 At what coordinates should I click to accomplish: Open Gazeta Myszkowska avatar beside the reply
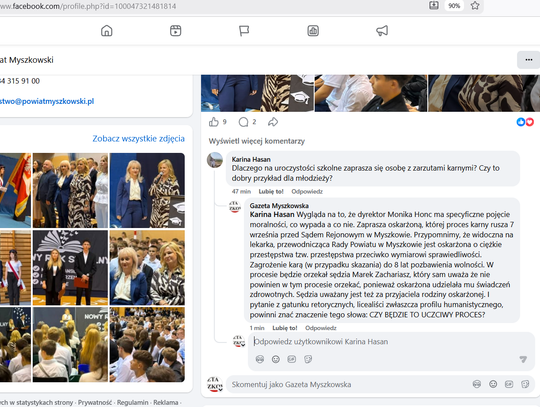coord(235,207)
